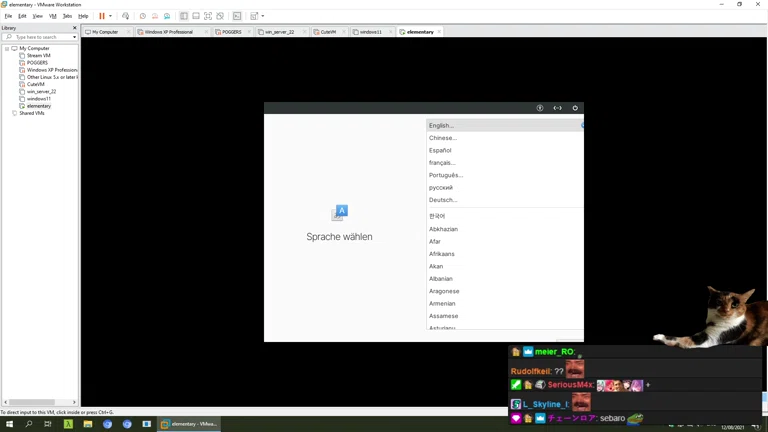This screenshot has width=768, height=432.
Task: Toggle the thumbnail bar view icon
Action: click(196, 16)
